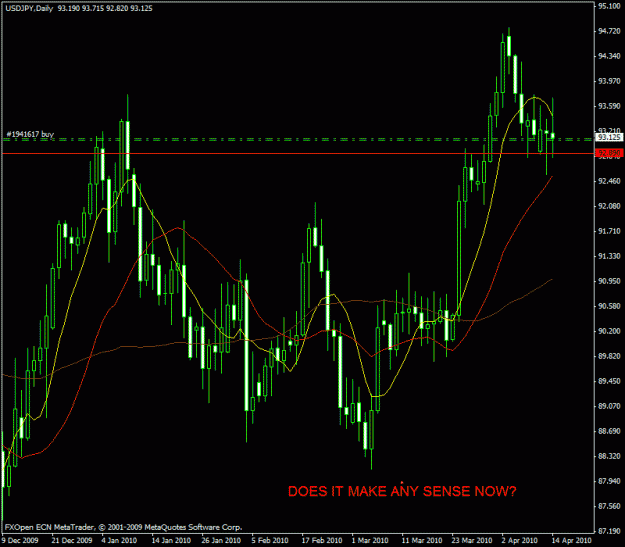625x547 pixels.
Task: Click the 87.940 price scale label
Action: click(609, 481)
